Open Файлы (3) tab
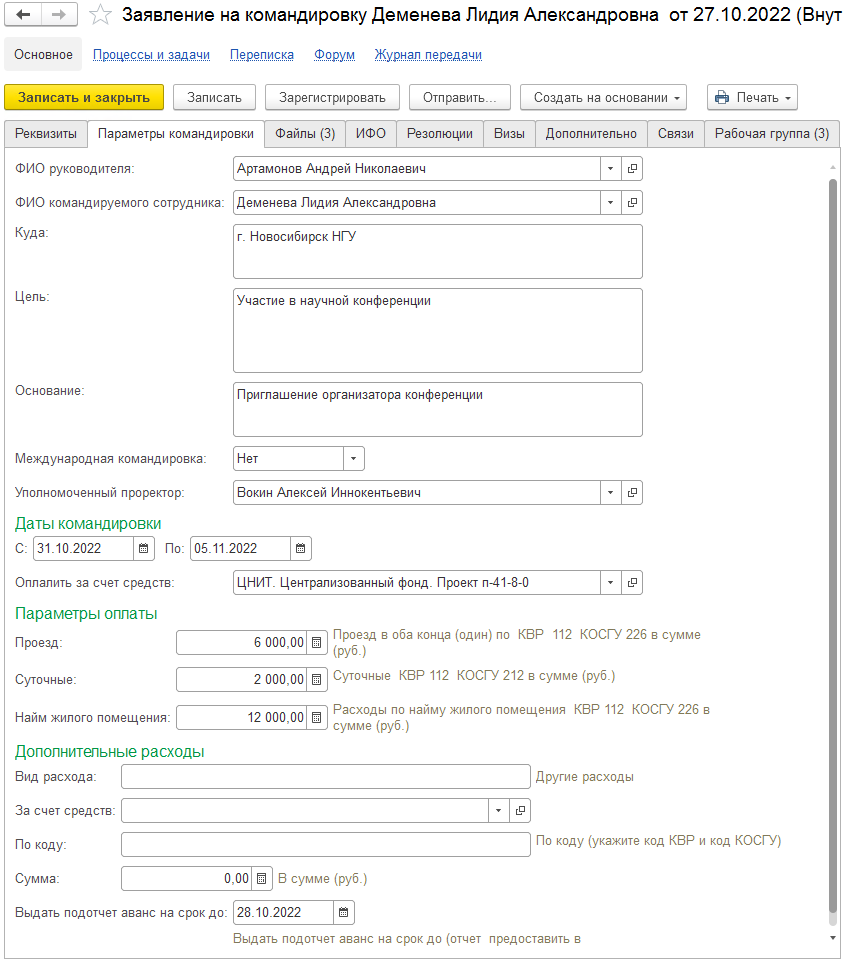 305,134
